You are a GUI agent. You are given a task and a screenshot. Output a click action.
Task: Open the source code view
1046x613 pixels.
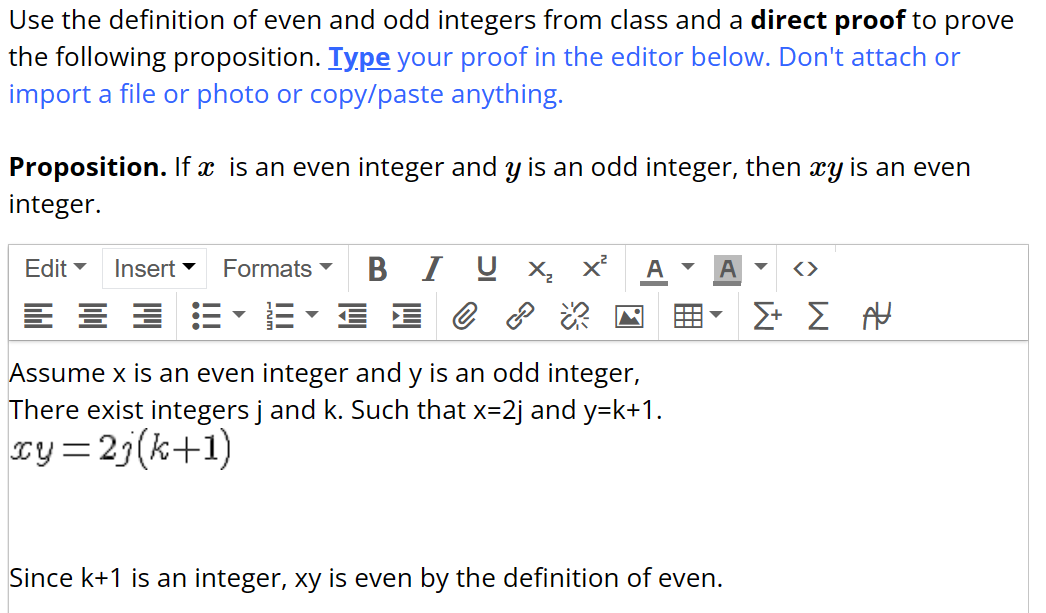[806, 268]
